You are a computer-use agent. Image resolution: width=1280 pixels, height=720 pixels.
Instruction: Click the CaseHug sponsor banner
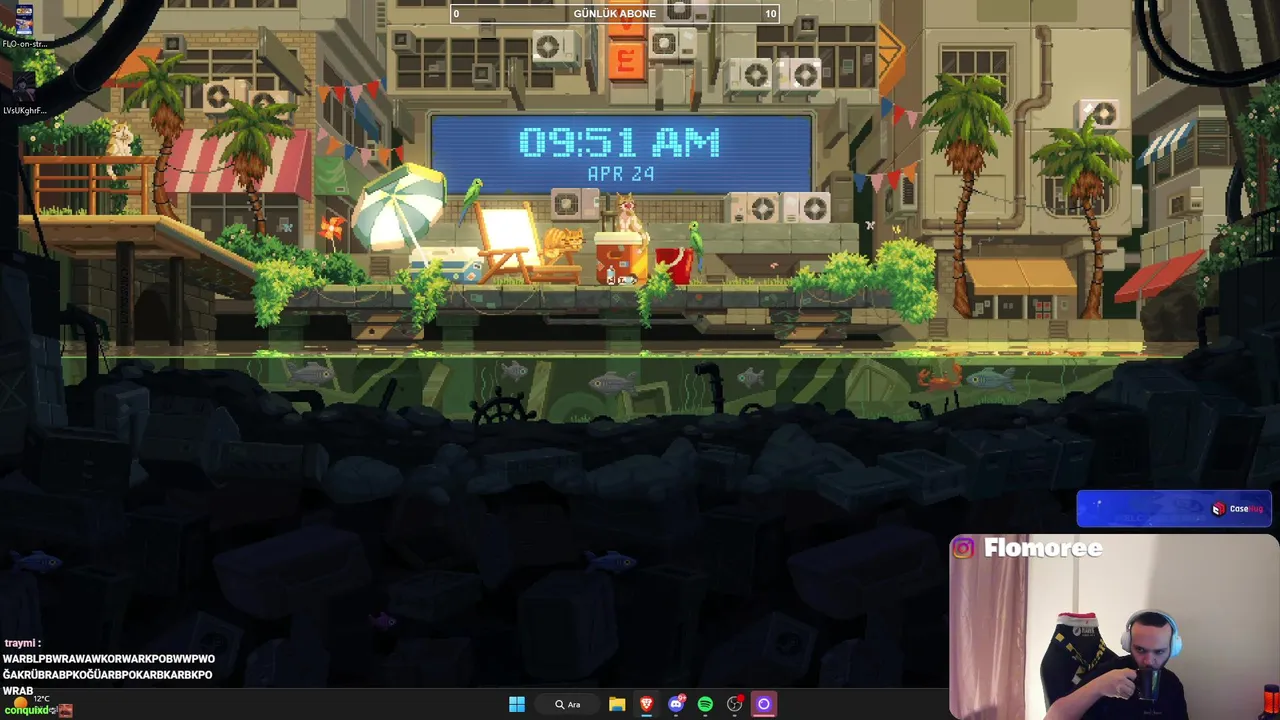(1173, 509)
